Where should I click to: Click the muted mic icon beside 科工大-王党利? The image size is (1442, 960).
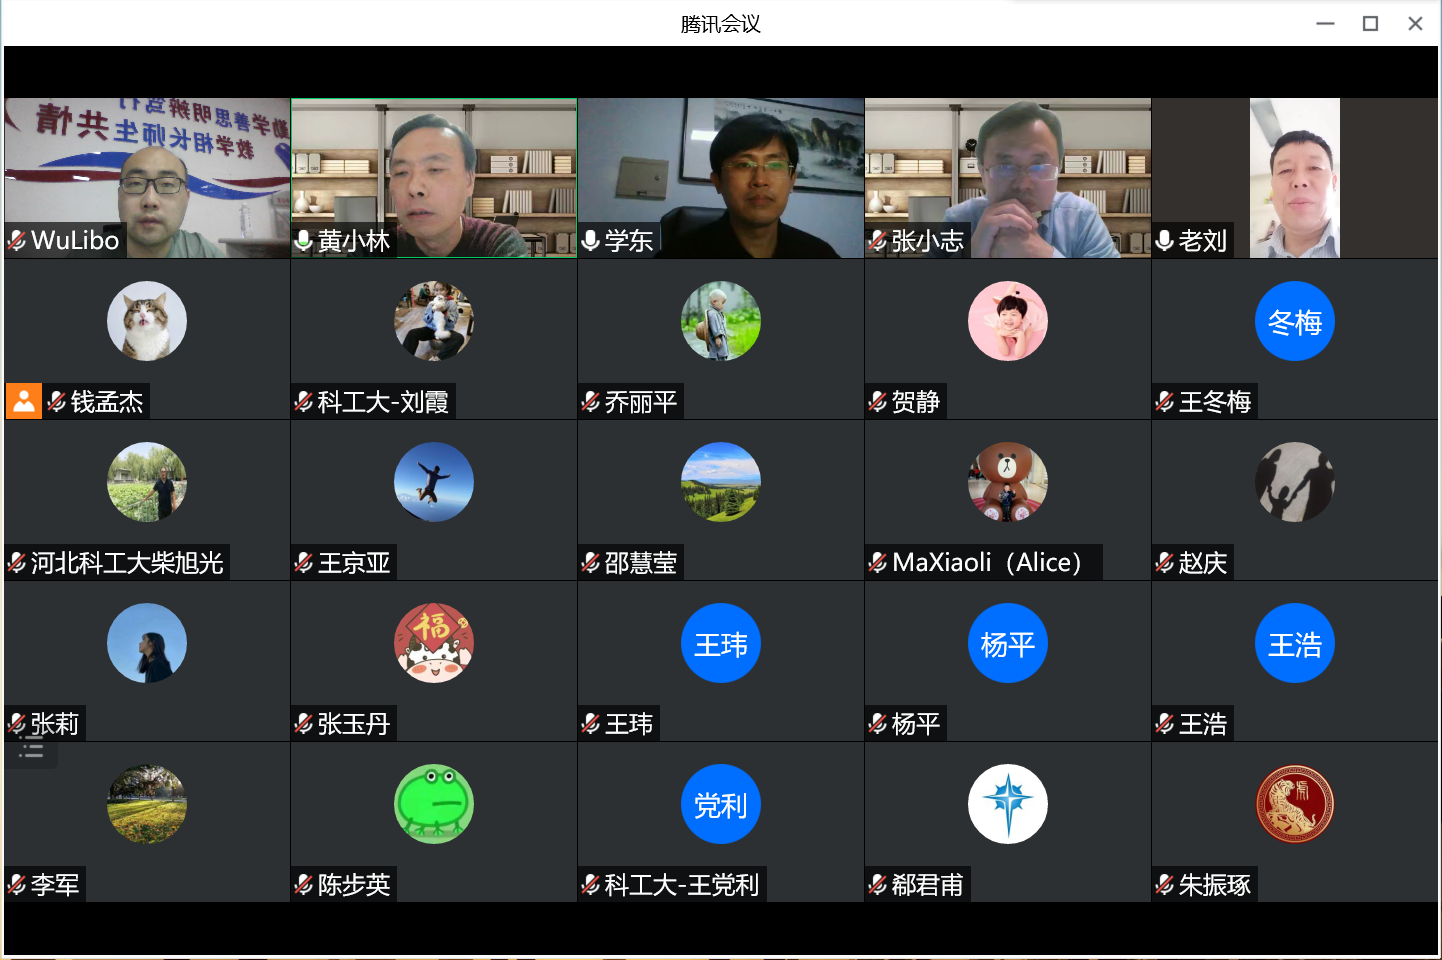point(591,885)
